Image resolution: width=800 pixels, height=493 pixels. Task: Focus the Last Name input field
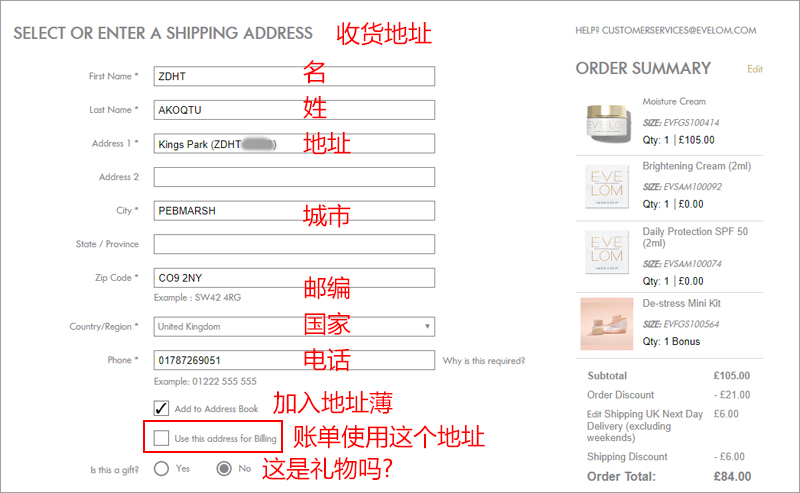[x=294, y=110]
